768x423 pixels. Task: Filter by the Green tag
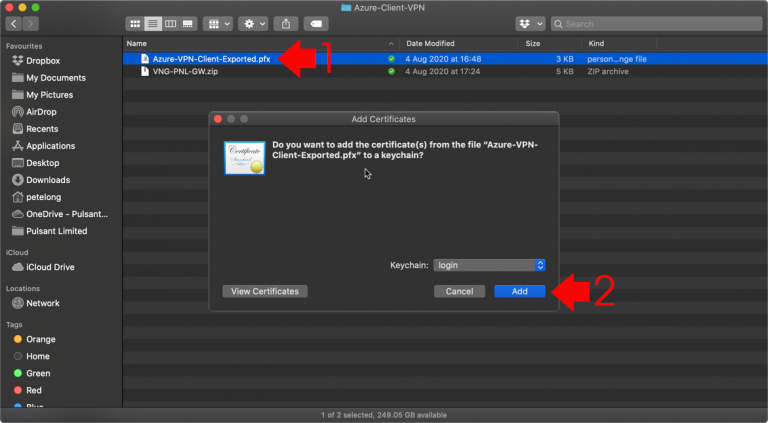[x=38, y=374]
